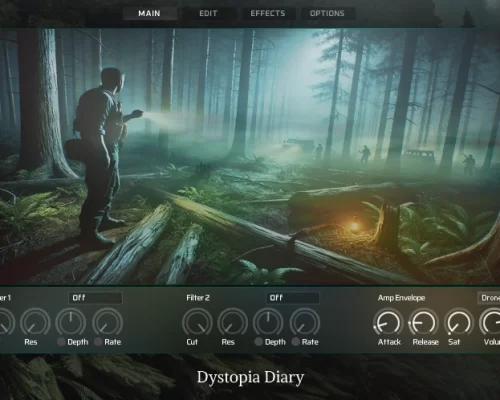Click the "Amp Envelope" section label
The height and width of the screenshot is (400, 500).
click(x=401, y=298)
